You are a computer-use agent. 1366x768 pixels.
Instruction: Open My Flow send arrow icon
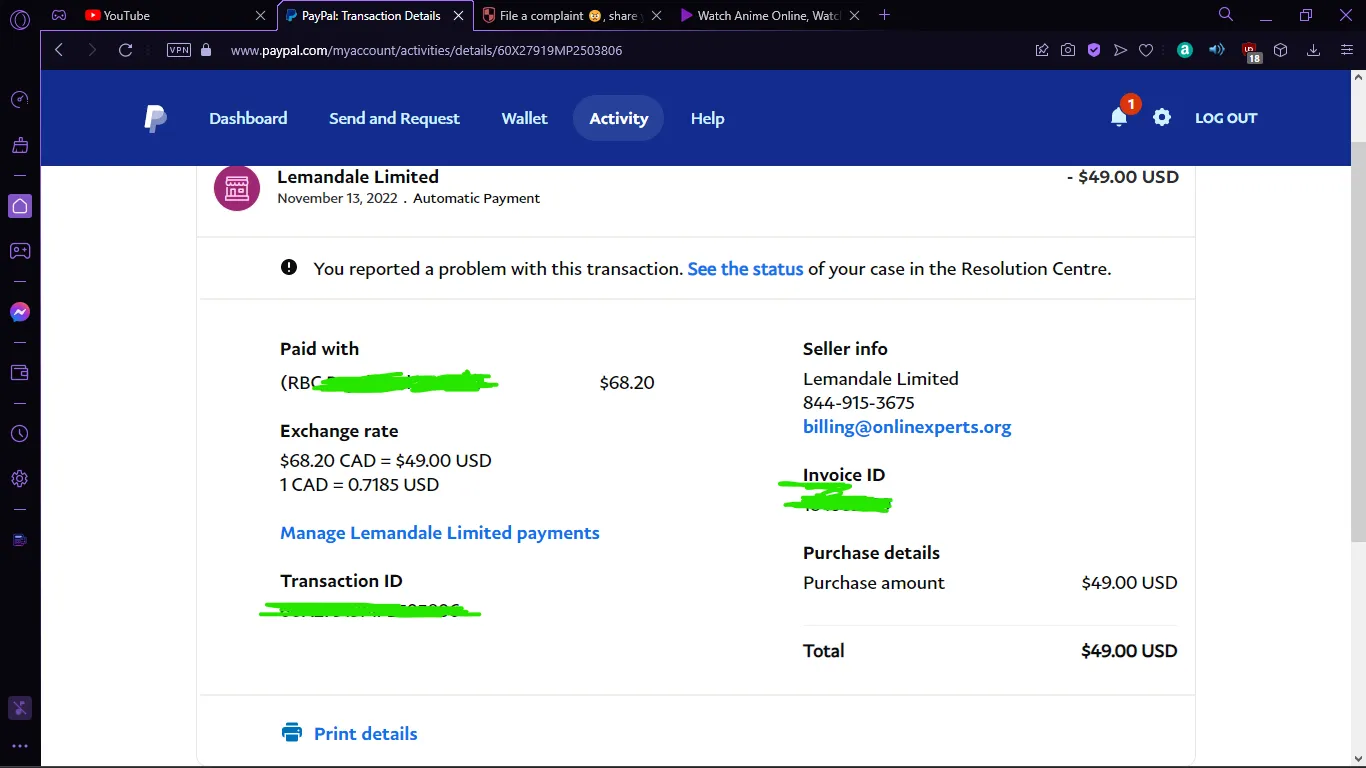(1120, 50)
